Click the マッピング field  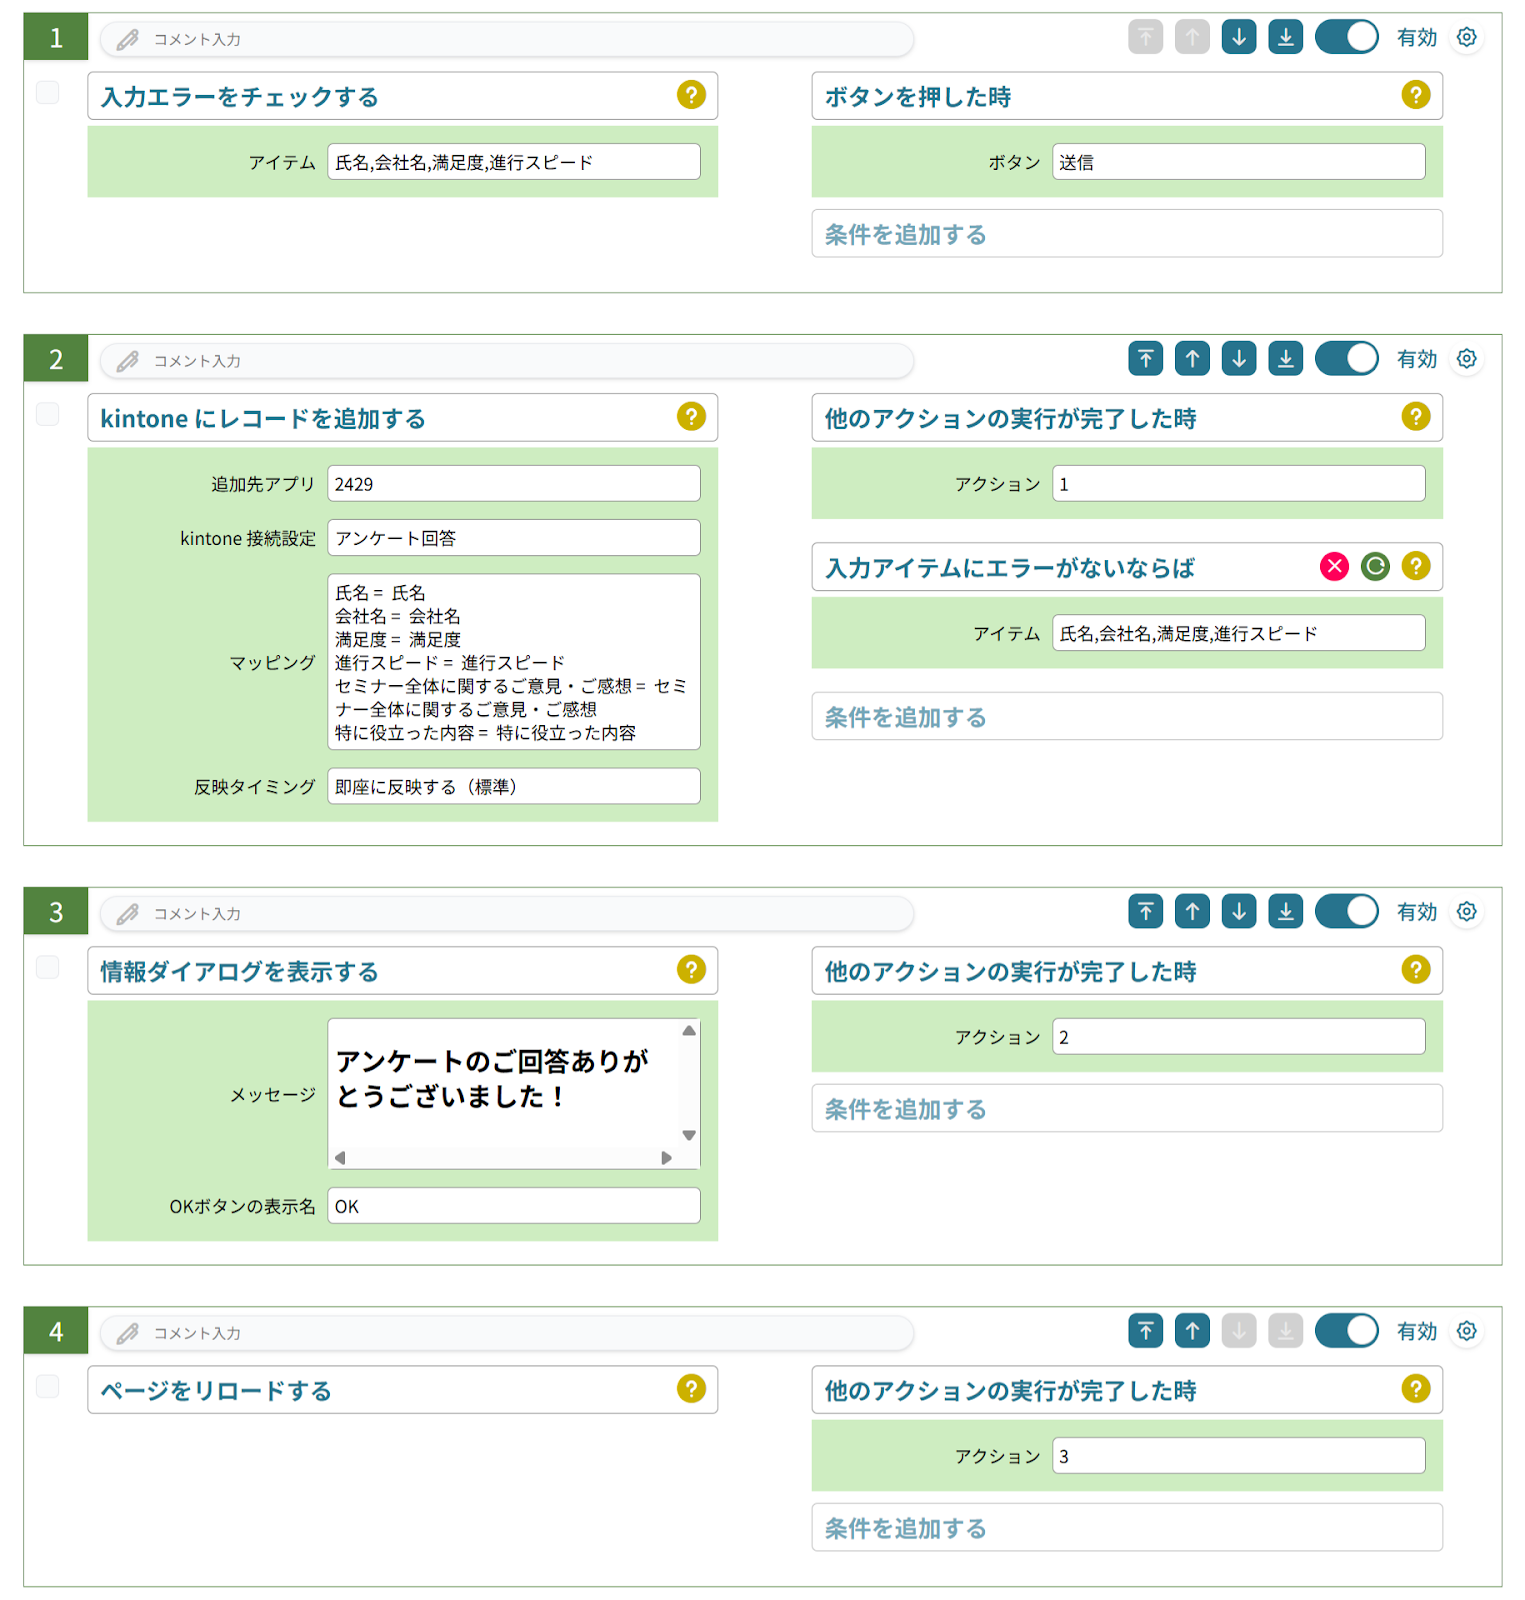pyautogui.click(x=514, y=662)
